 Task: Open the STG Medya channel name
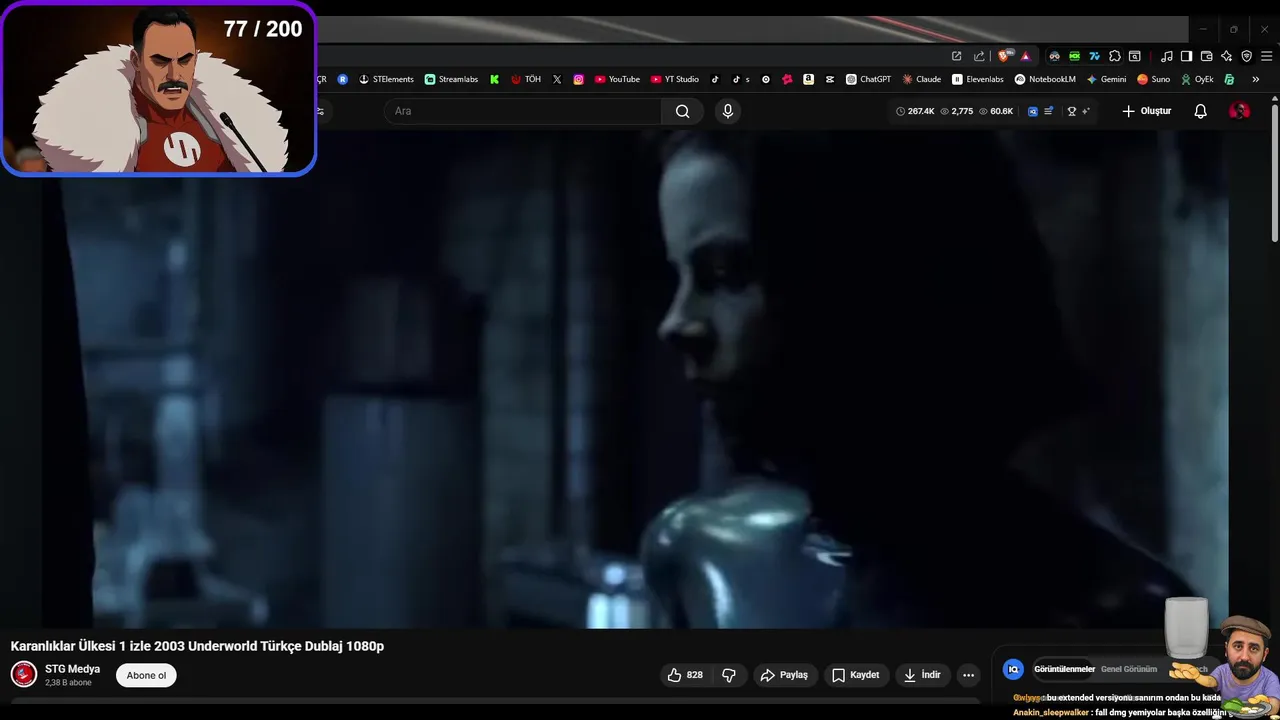pos(72,669)
